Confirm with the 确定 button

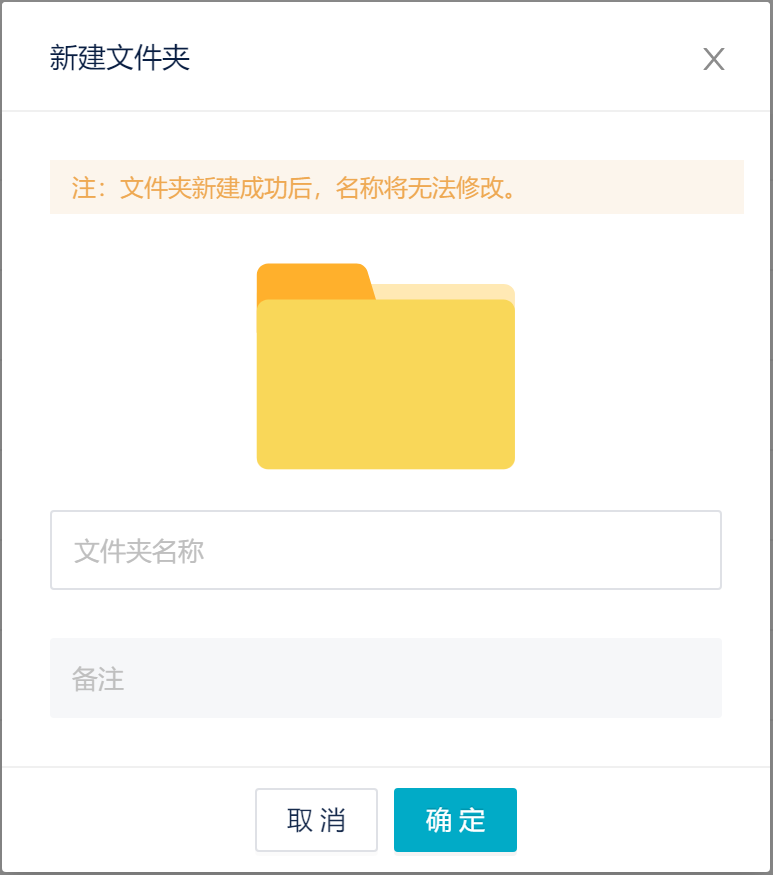coord(455,820)
